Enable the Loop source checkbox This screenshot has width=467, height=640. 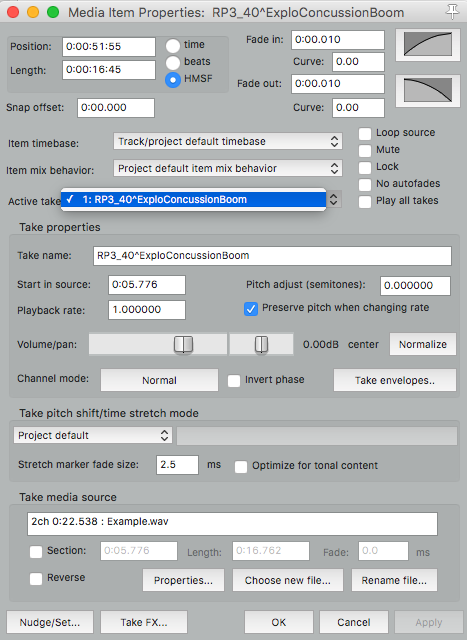click(x=365, y=133)
